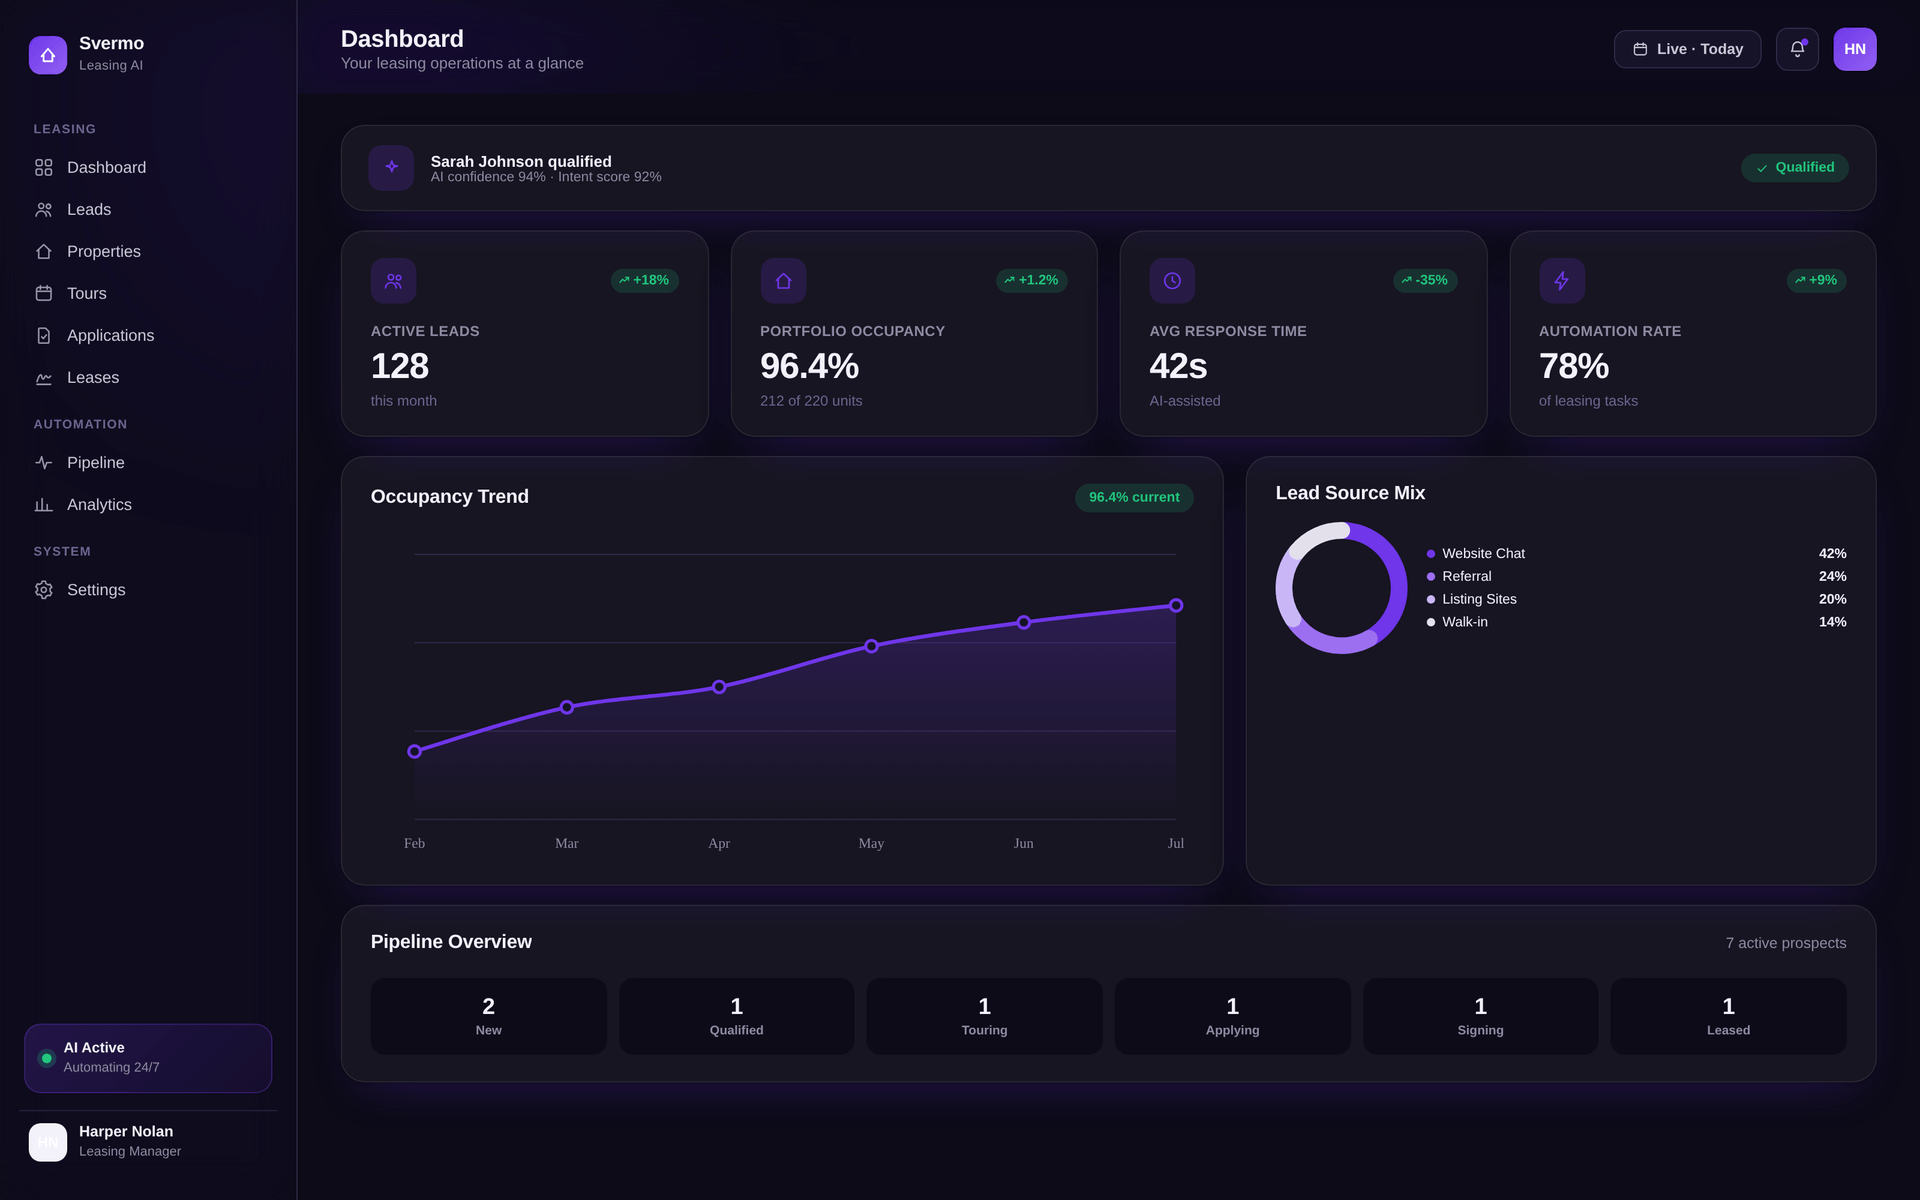Screen dimensions: 1920x1200
Task: Click the Portfolio Occupancy house icon
Action: 783,281
